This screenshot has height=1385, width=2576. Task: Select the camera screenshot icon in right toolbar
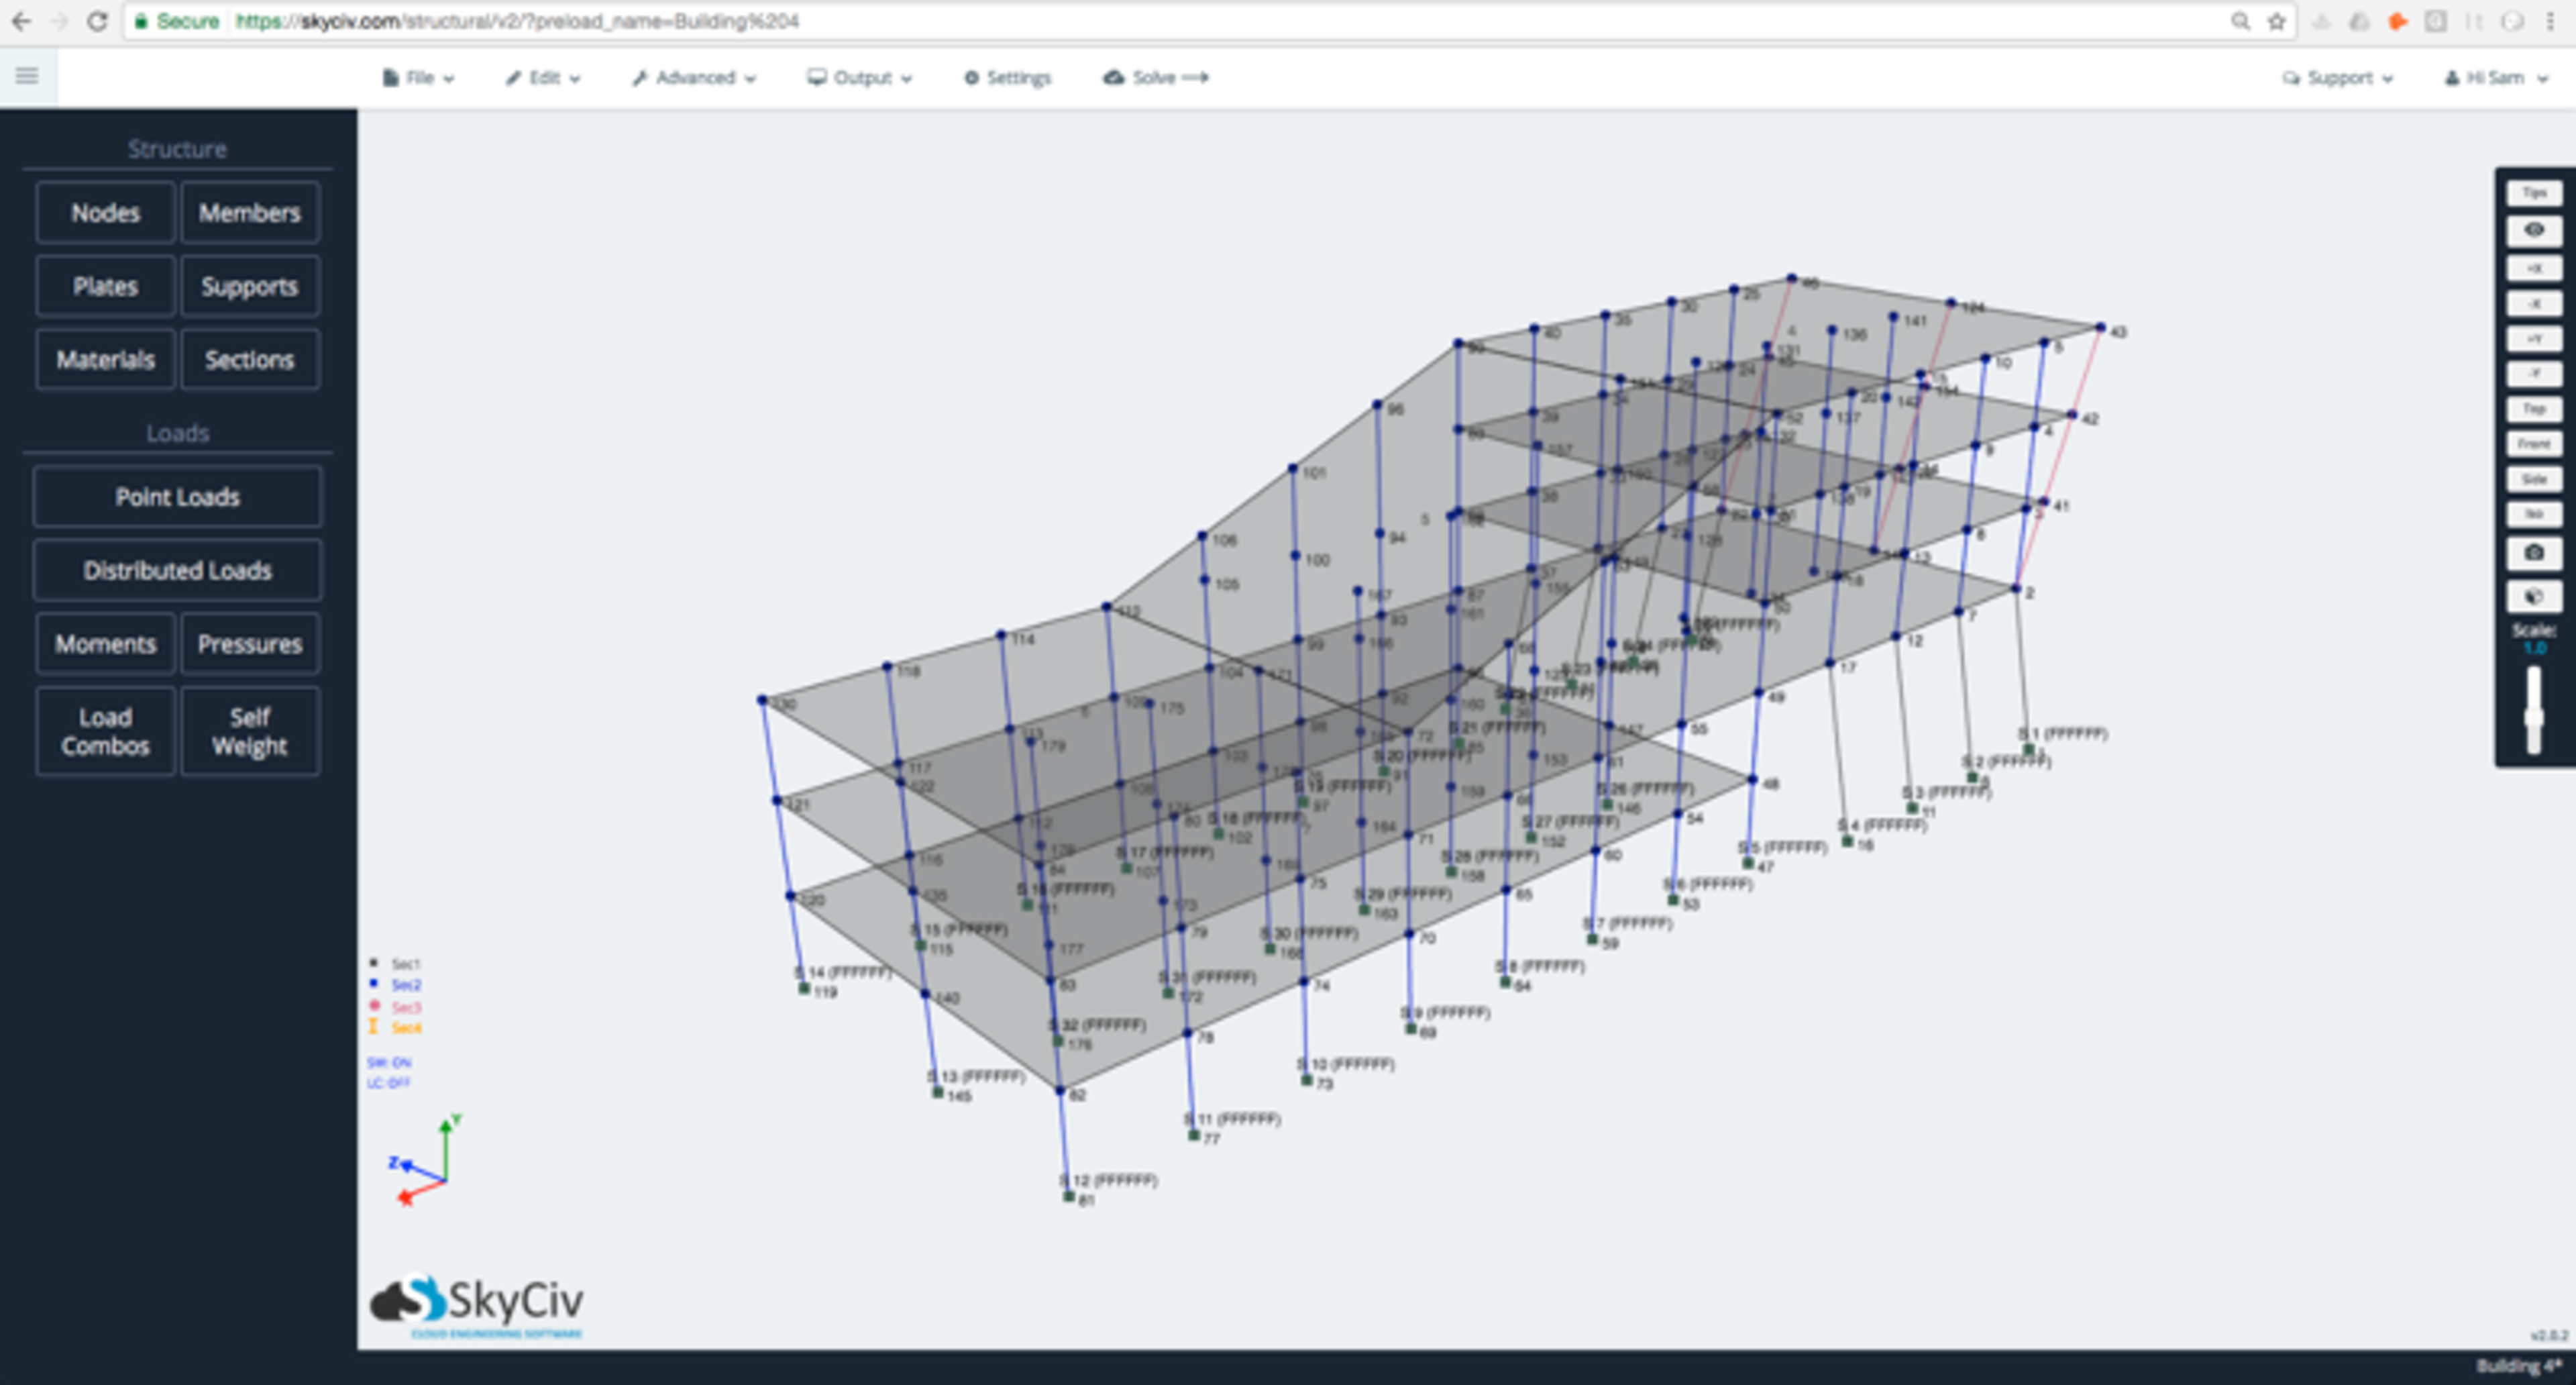point(2534,553)
